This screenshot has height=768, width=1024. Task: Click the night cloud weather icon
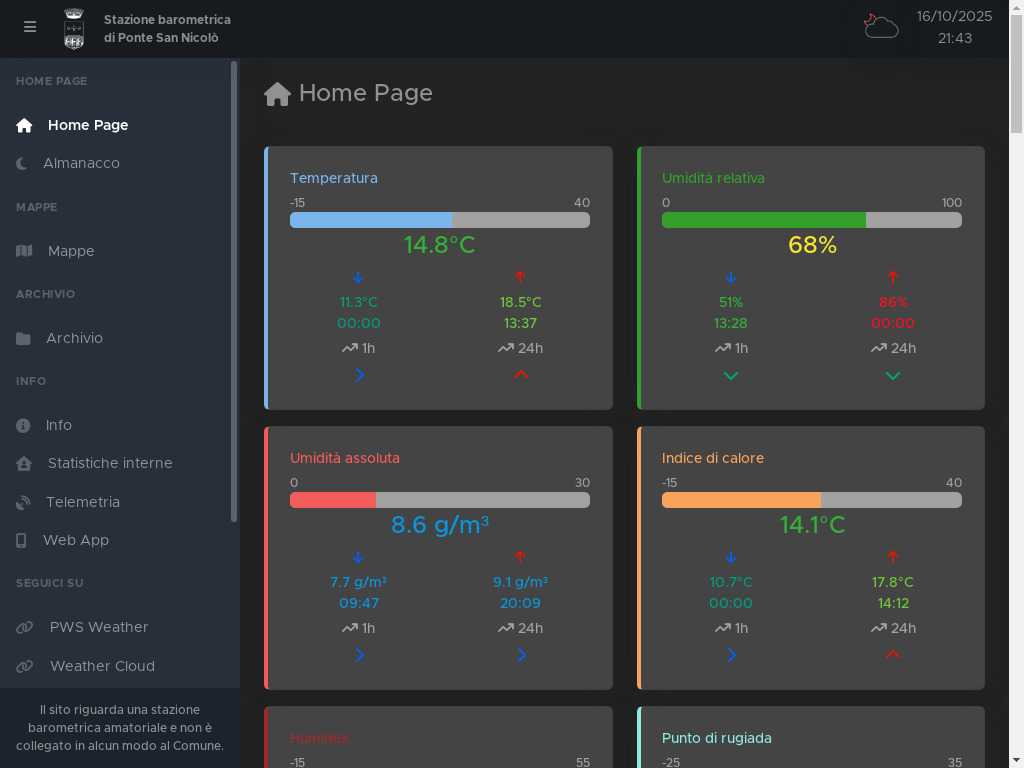click(x=880, y=27)
